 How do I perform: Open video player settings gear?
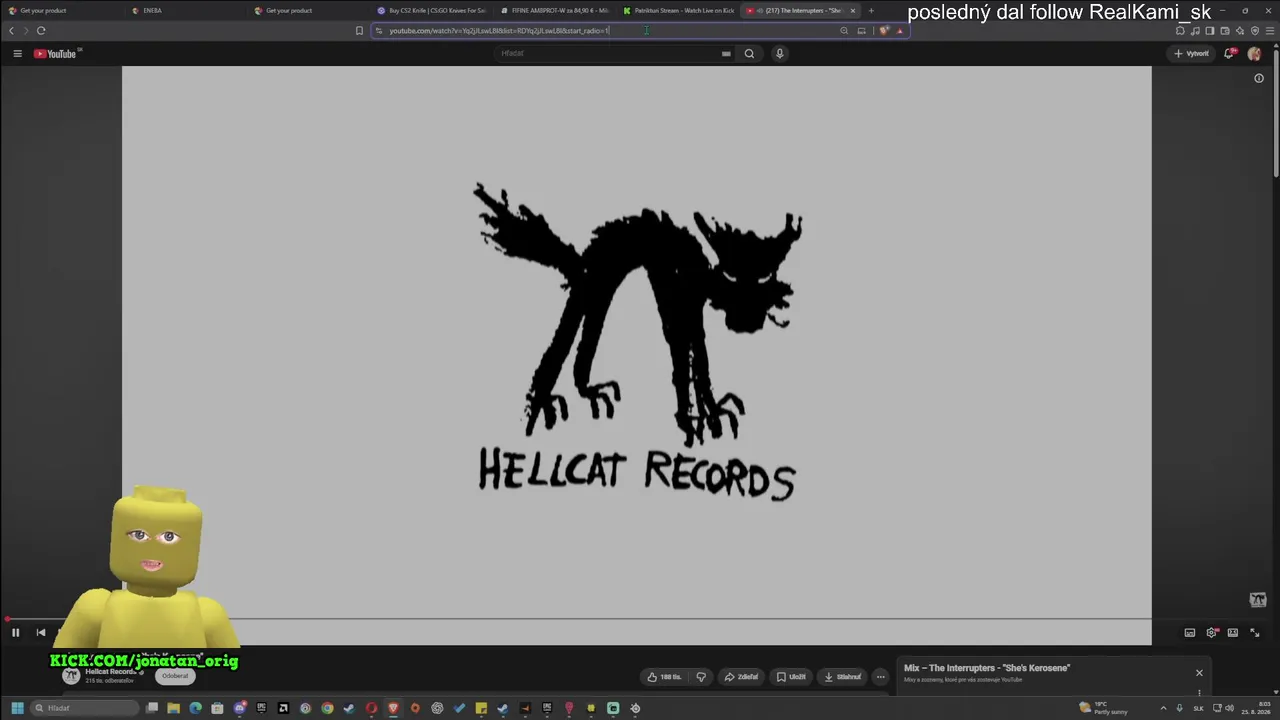[1212, 632]
